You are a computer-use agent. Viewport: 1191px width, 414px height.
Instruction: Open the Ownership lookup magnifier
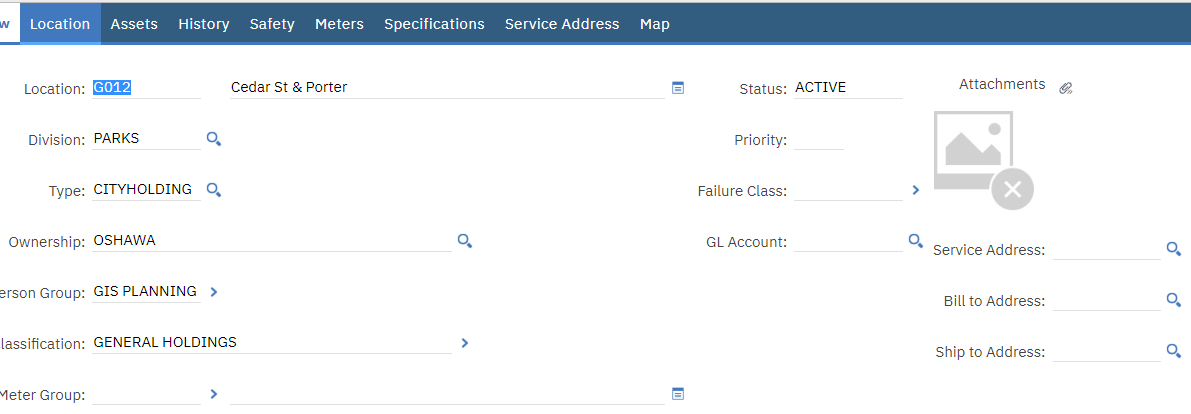(465, 242)
